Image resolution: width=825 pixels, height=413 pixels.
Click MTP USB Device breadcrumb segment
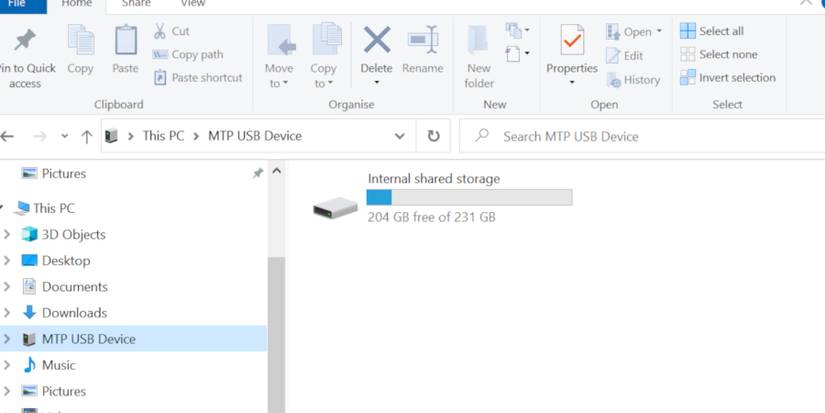coord(255,136)
